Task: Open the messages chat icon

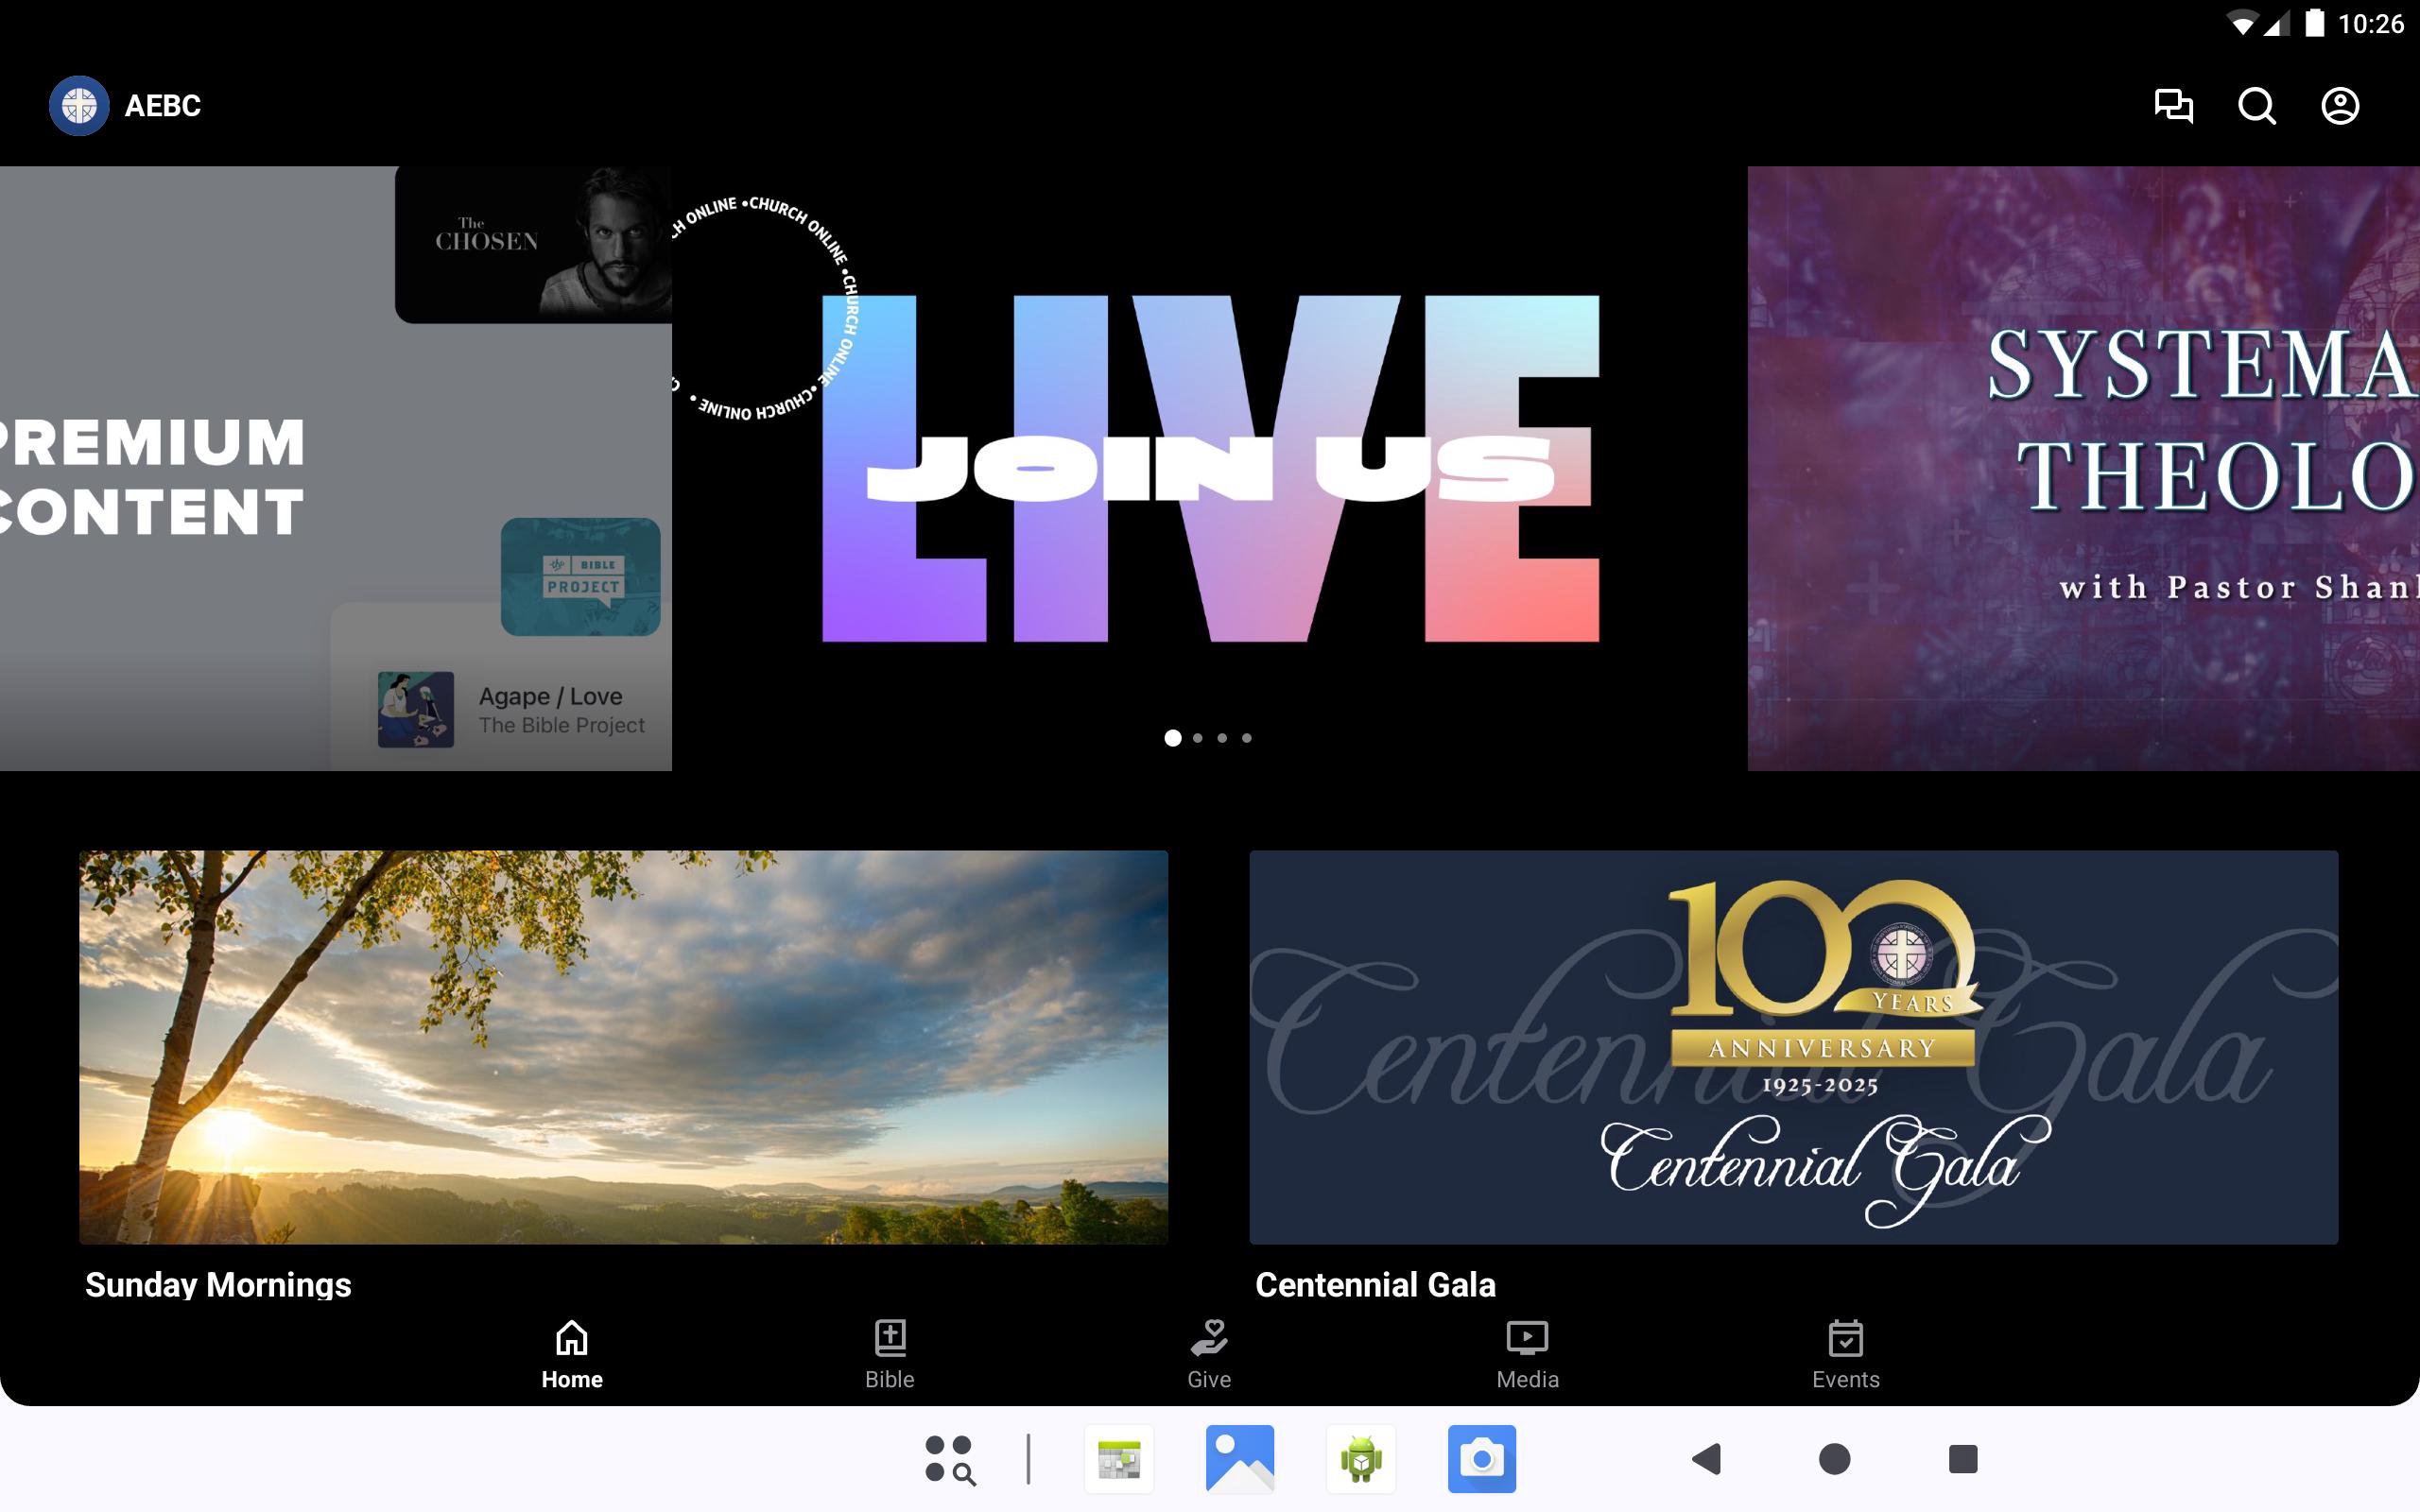Action: click(2173, 106)
